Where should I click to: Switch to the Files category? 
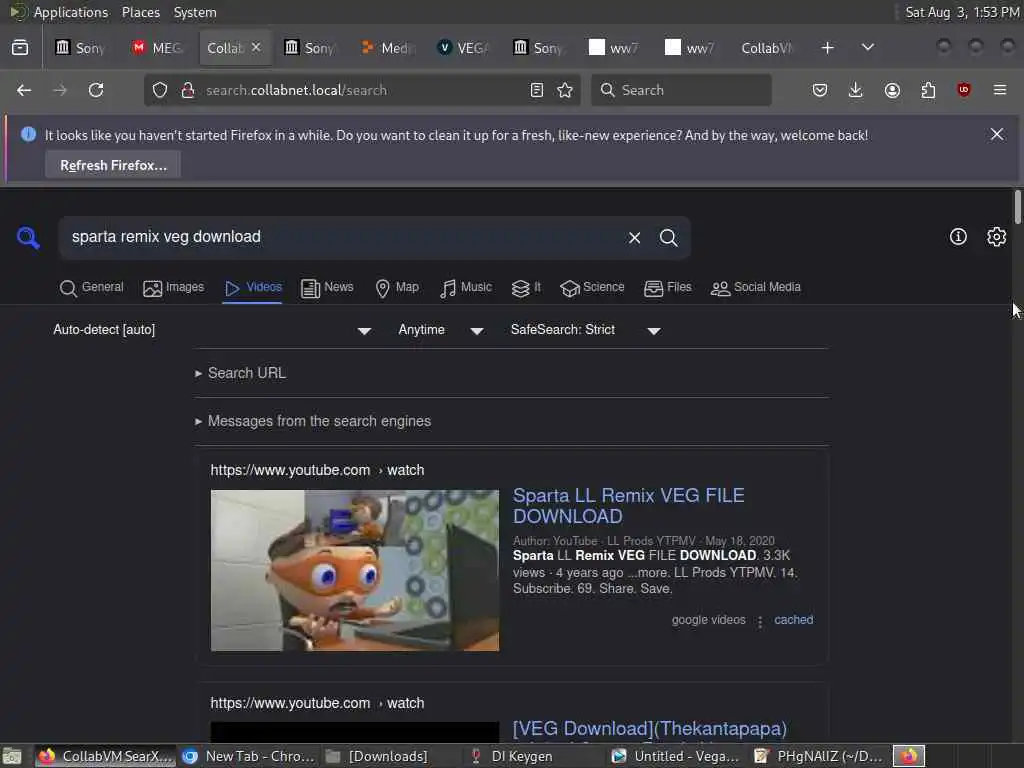click(x=667, y=287)
